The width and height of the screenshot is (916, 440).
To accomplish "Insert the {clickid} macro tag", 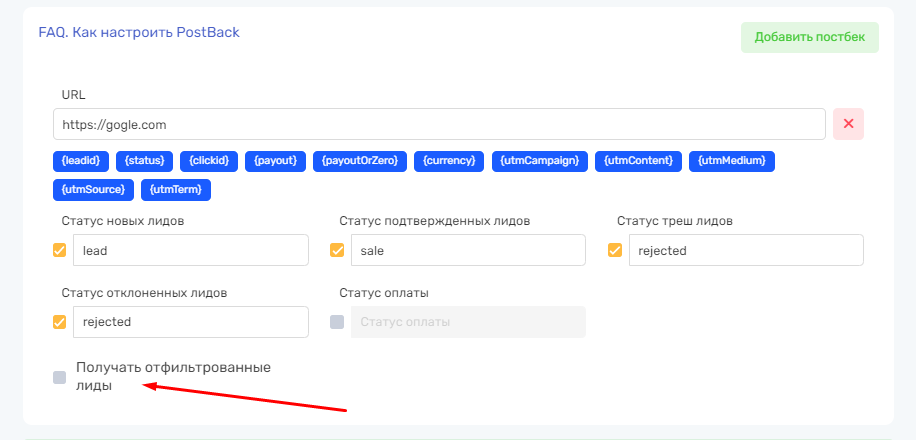I will point(209,160).
